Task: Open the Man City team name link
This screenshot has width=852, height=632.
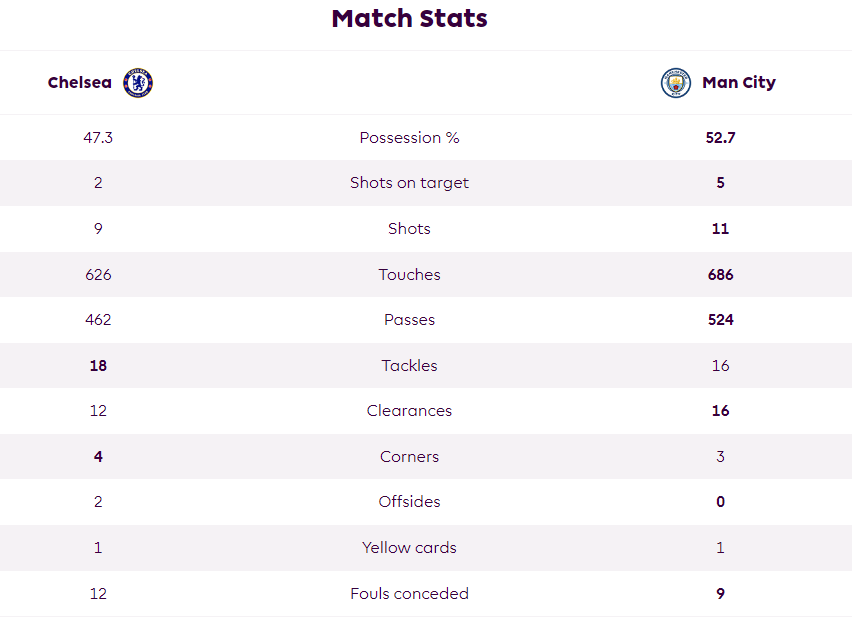Action: coord(739,83)
